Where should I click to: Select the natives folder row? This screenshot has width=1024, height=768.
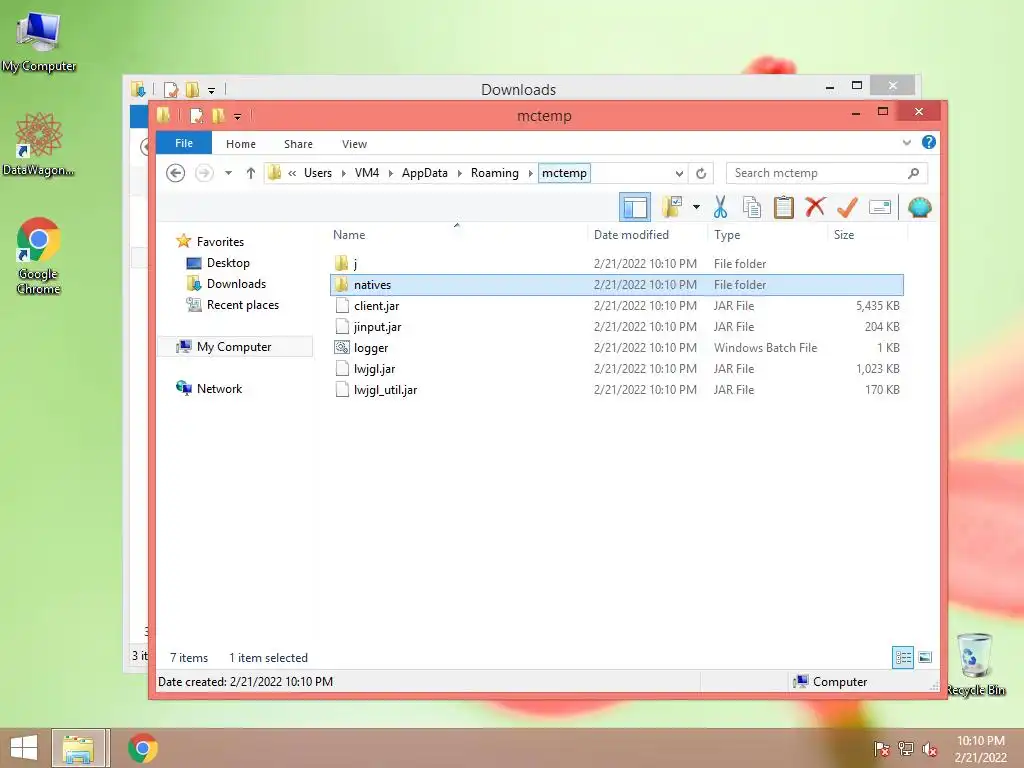(x=616, y=285)
